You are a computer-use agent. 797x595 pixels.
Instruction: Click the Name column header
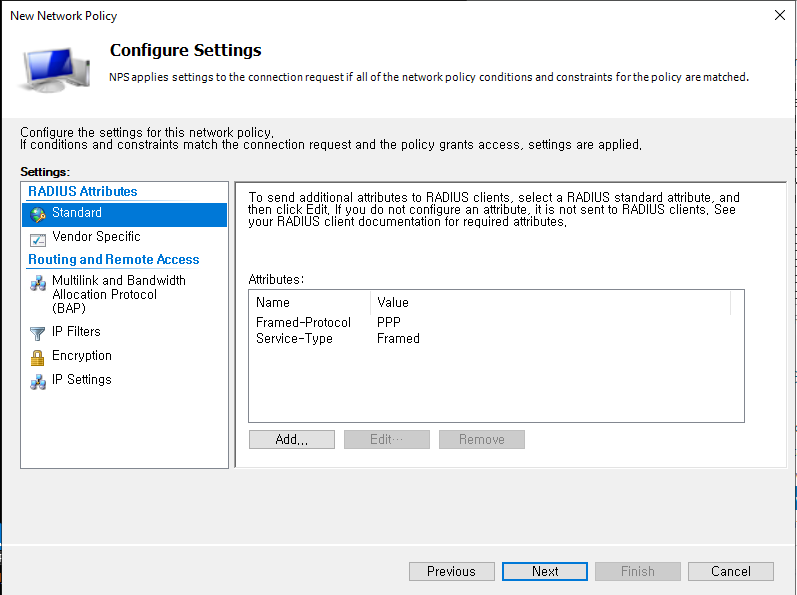pyautogui.click(x=310, y=302)
